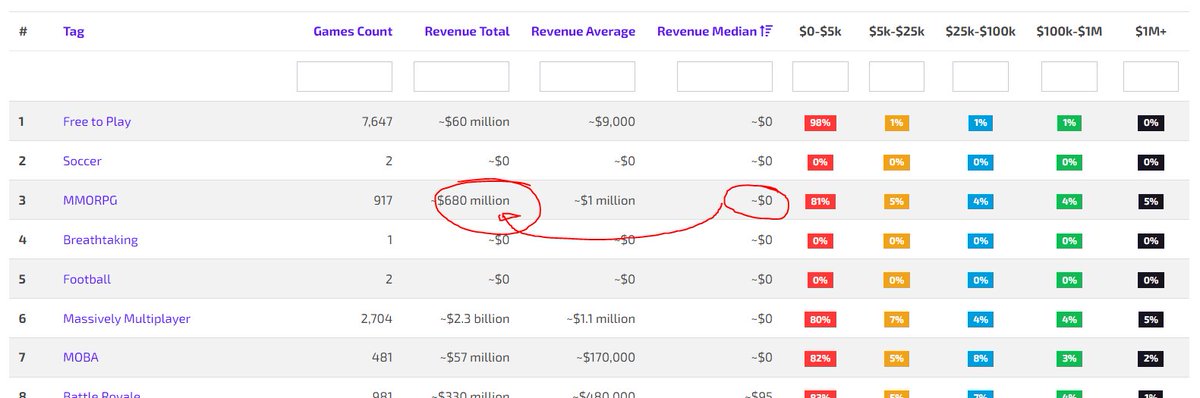The height and width of the screenshot is (398, 1200).
Task: Focus the Revenue Average filter input
Action: click(587, 77)
